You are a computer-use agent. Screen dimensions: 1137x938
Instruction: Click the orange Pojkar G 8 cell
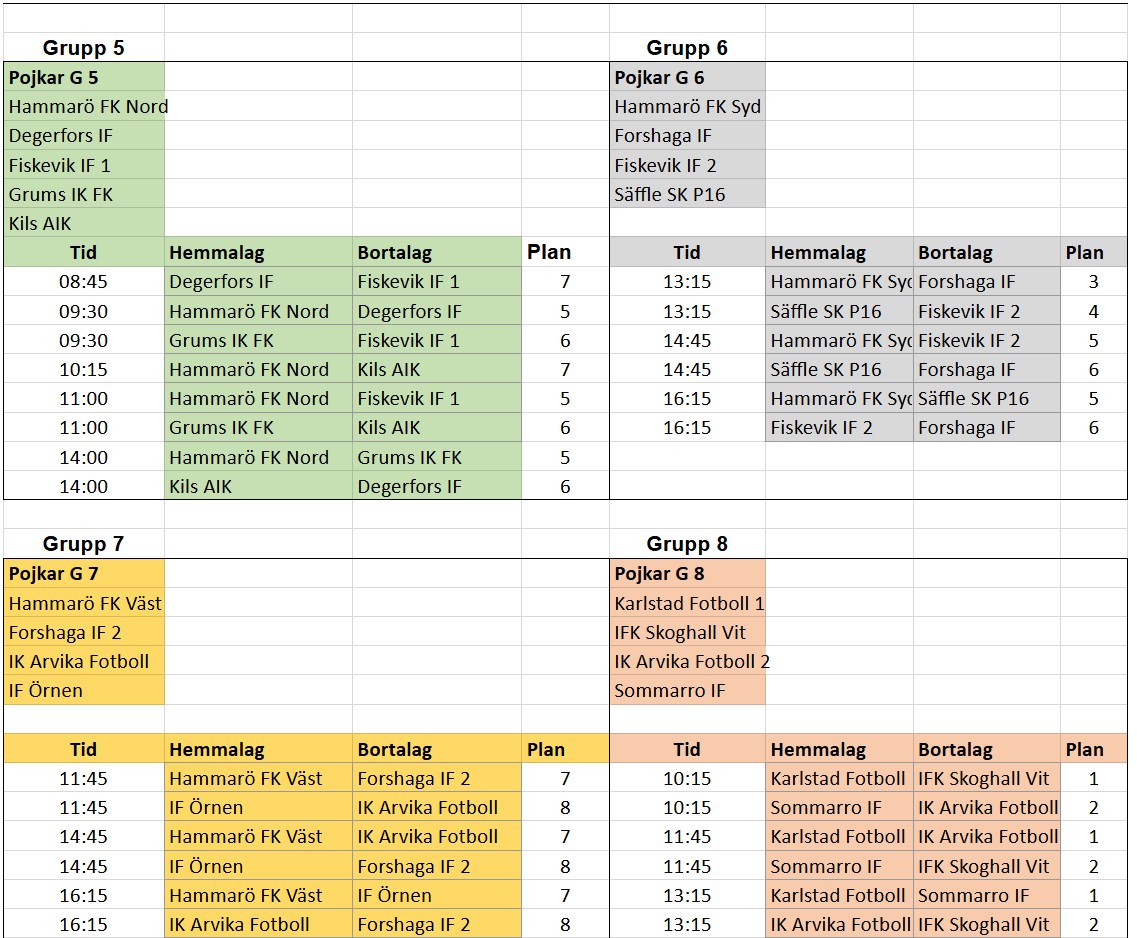pos(687,574)
